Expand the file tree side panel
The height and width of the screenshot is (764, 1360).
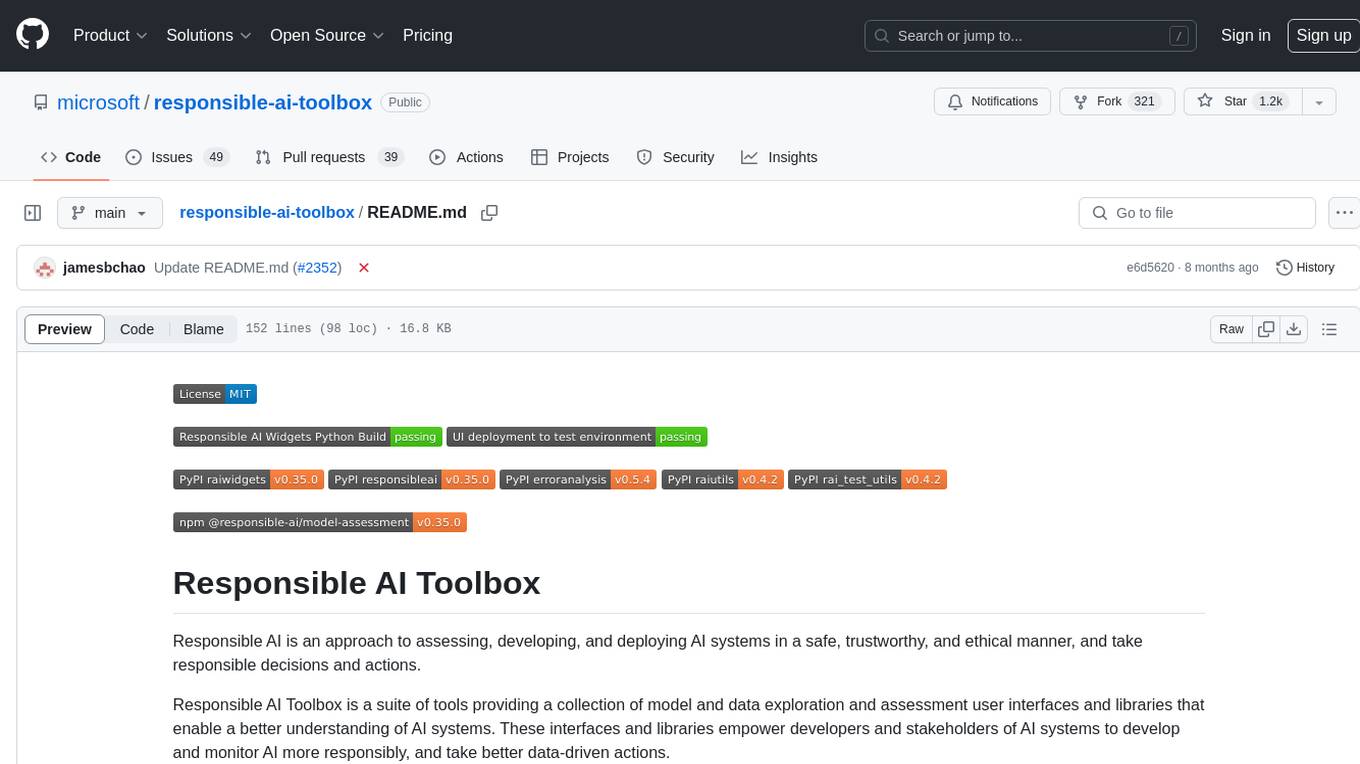[33, 213]
